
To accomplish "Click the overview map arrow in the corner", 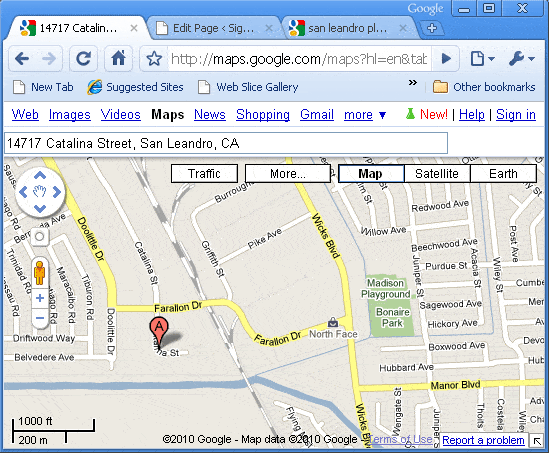I will (537, 441).
